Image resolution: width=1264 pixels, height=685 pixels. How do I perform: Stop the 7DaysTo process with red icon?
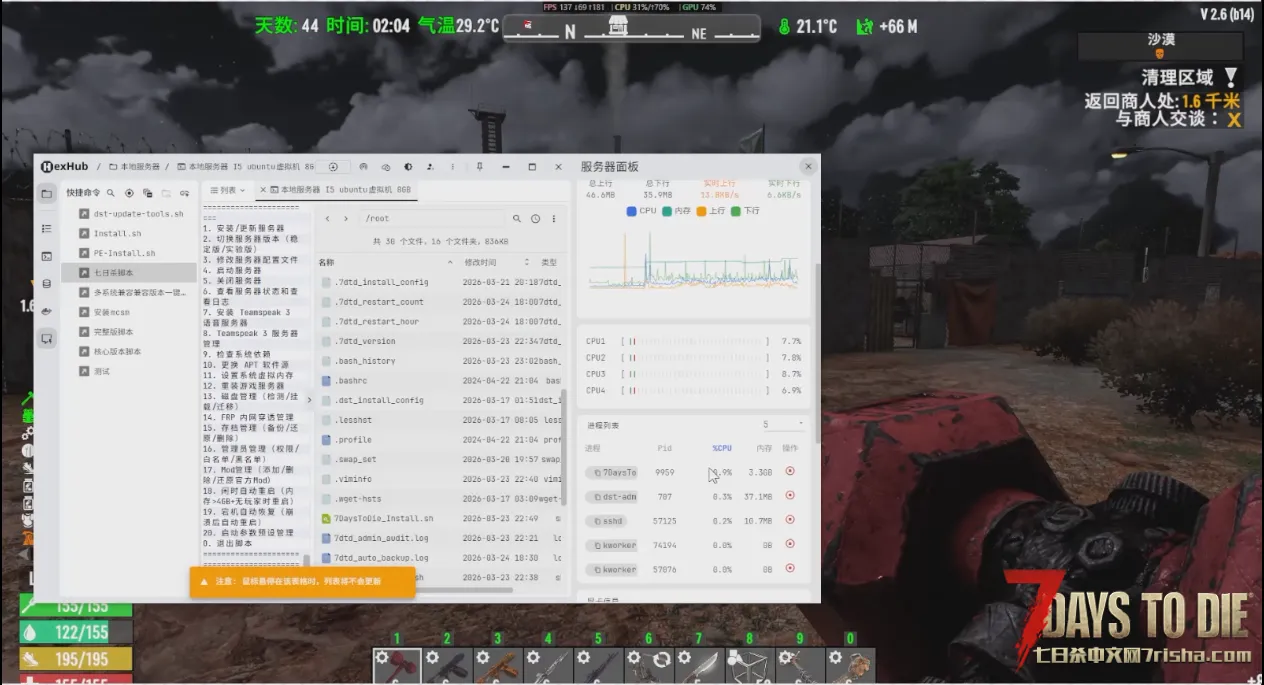coord(790,471)
